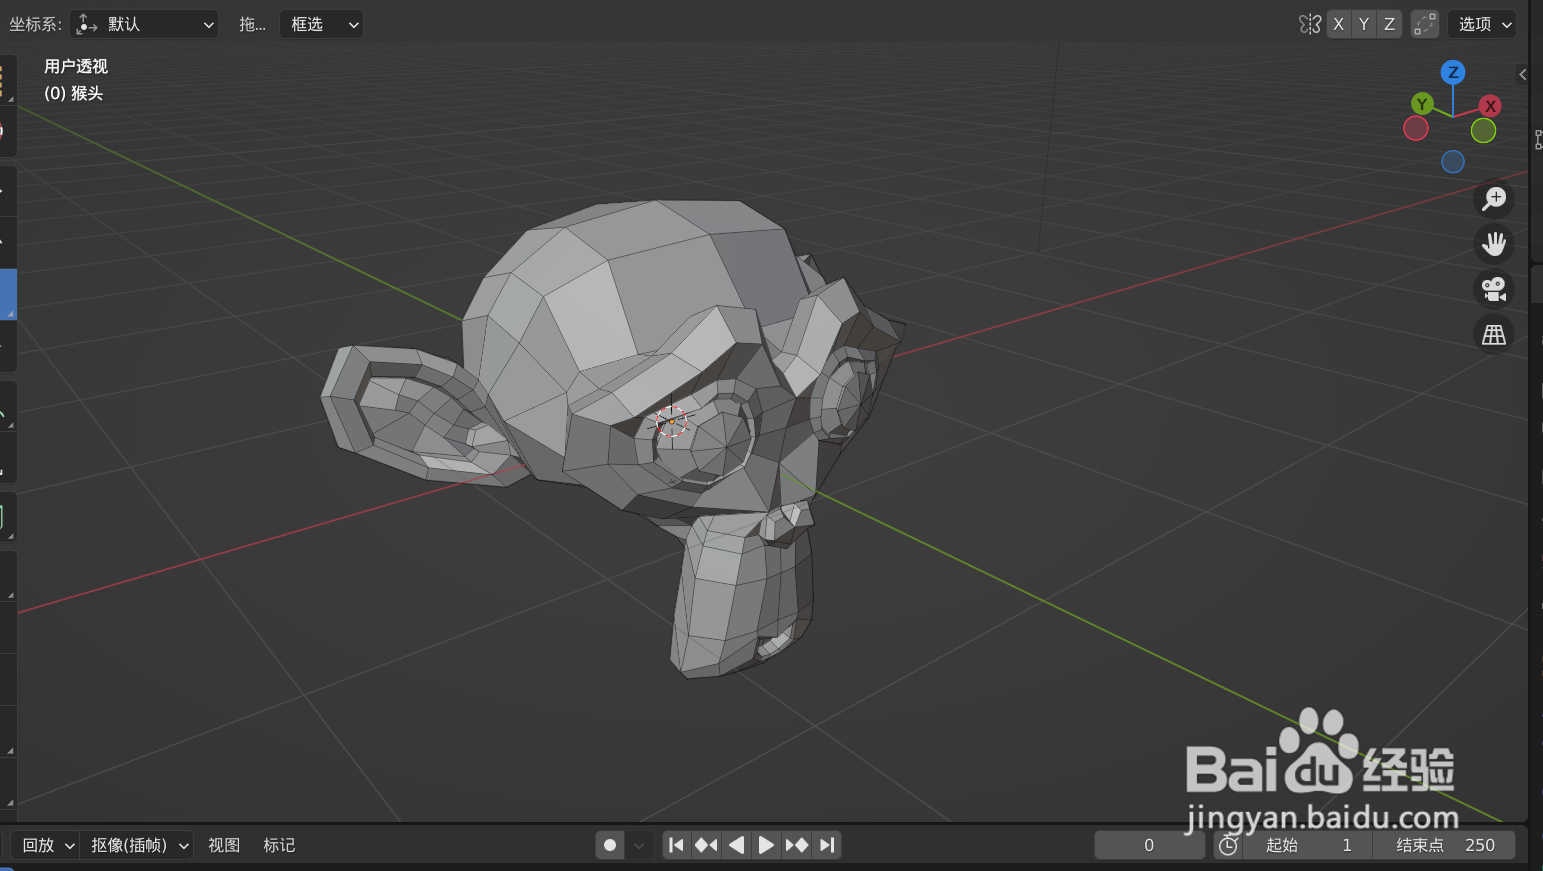
Task: Open the 抠像(插帧) keying dropdown
Action: tap(139, 845)
